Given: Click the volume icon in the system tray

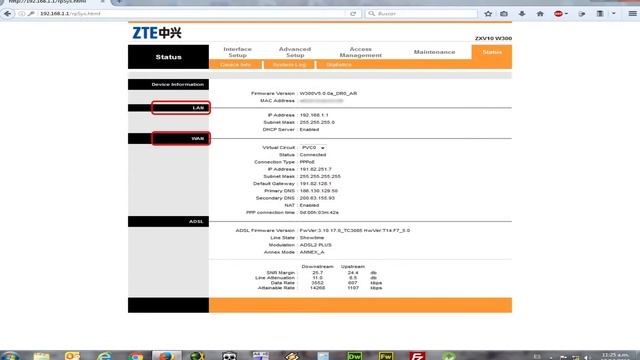Looking at the screenshot, I should 587,357.
